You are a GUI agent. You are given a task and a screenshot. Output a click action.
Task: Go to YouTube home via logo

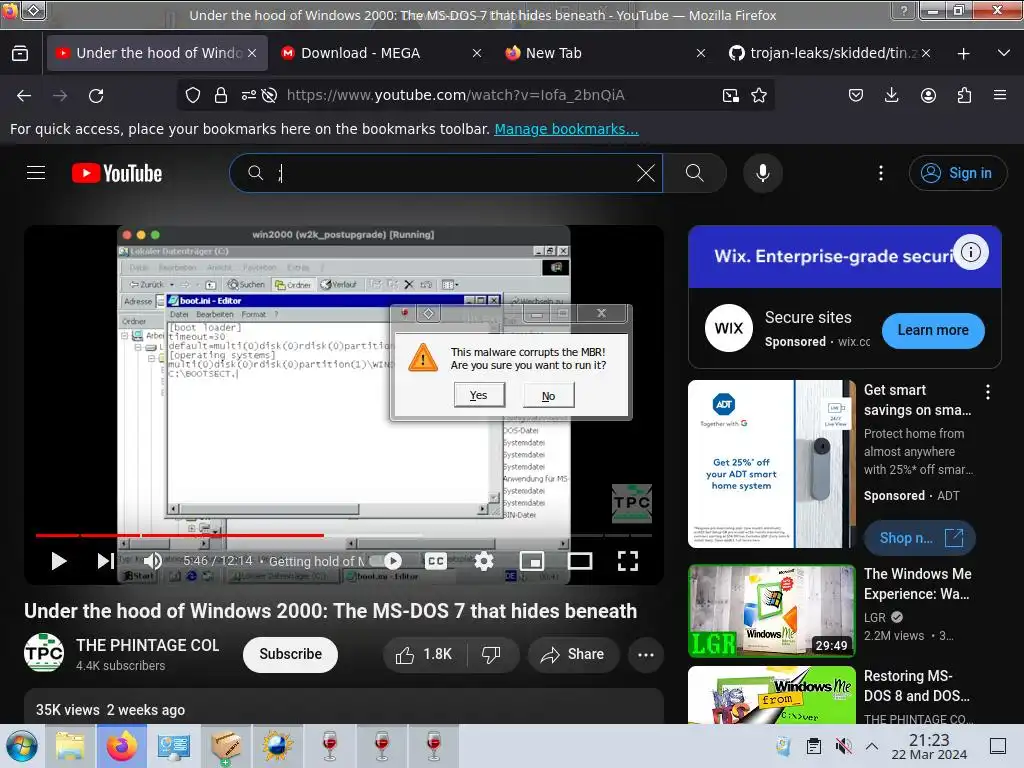pos(117,173)
